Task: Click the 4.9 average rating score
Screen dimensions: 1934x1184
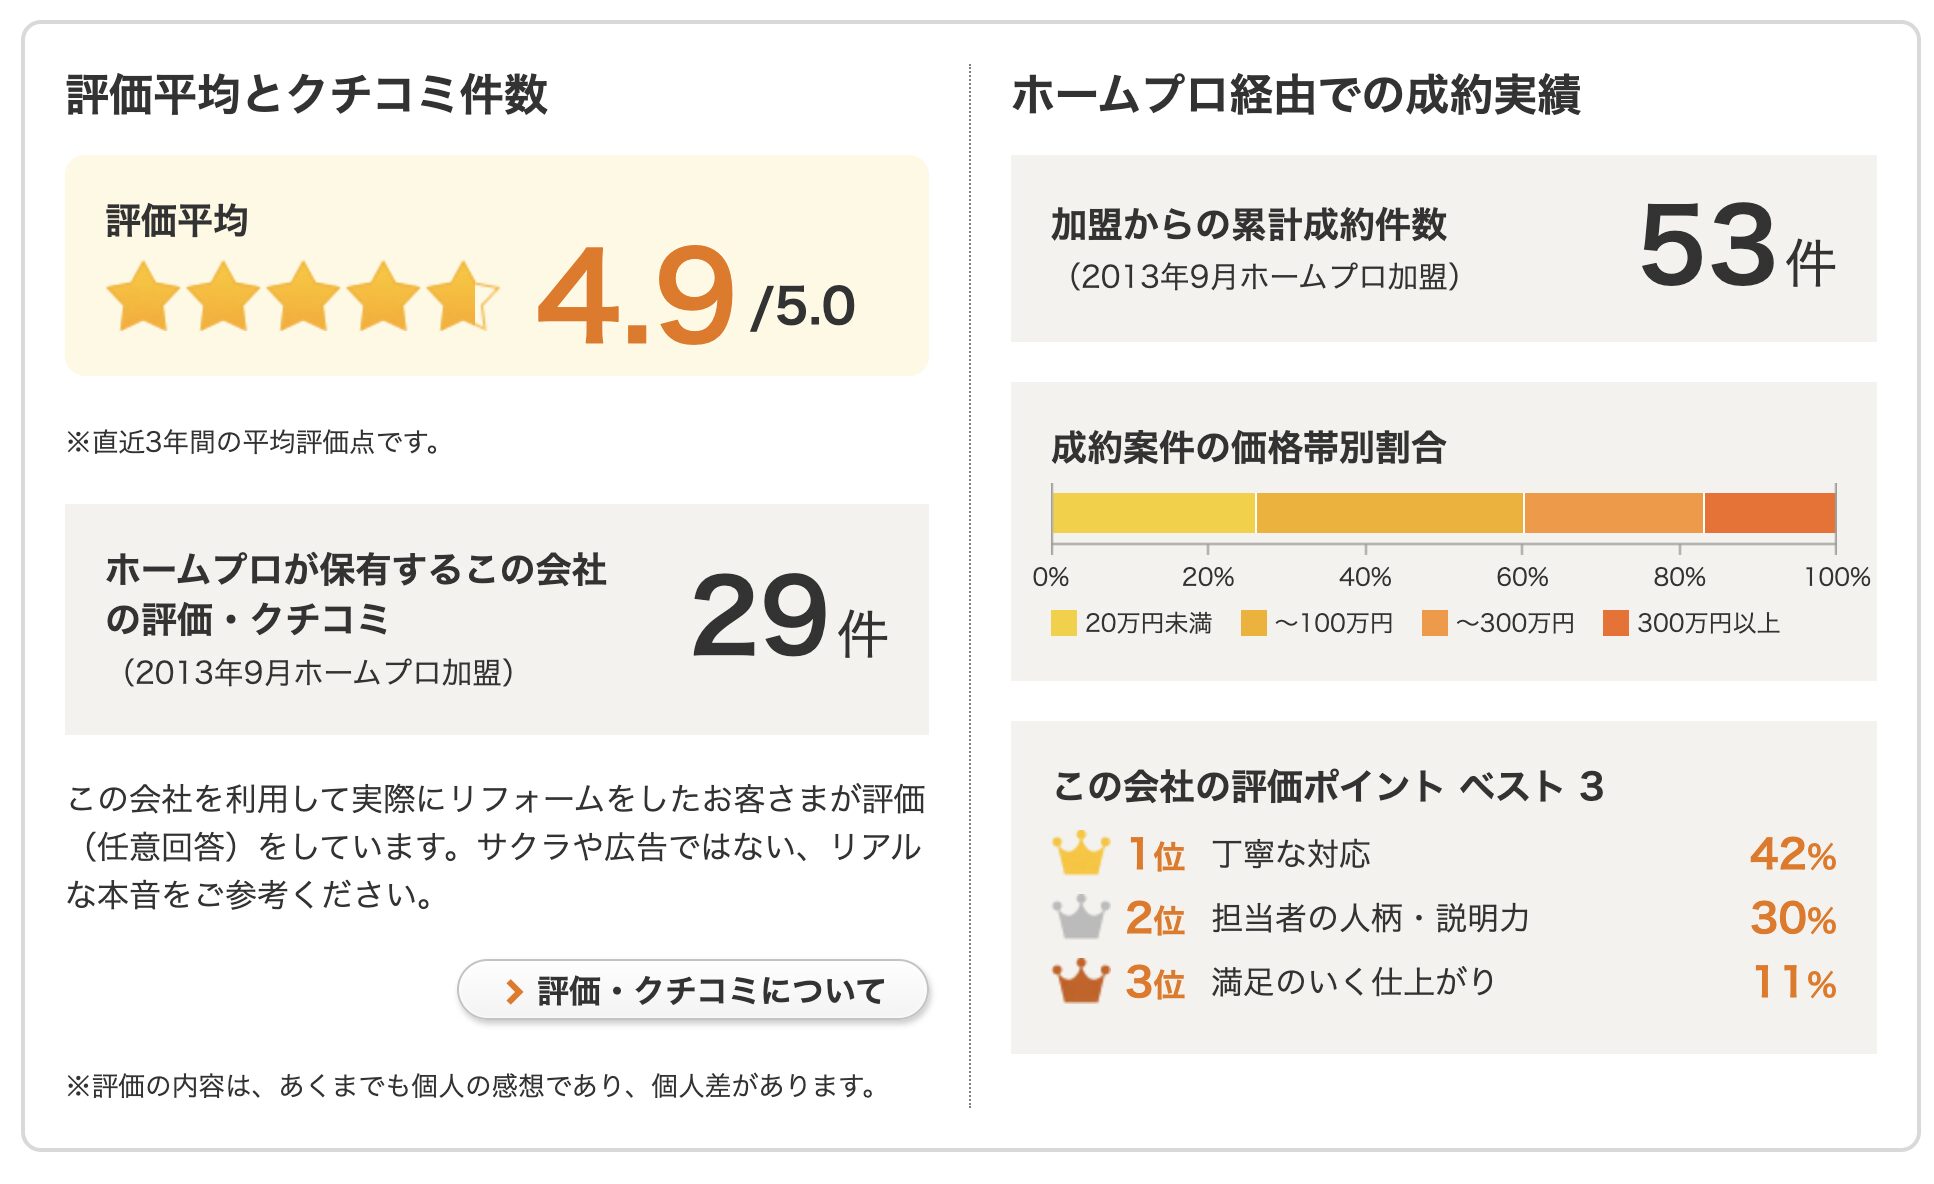Action: click(636, 297)
